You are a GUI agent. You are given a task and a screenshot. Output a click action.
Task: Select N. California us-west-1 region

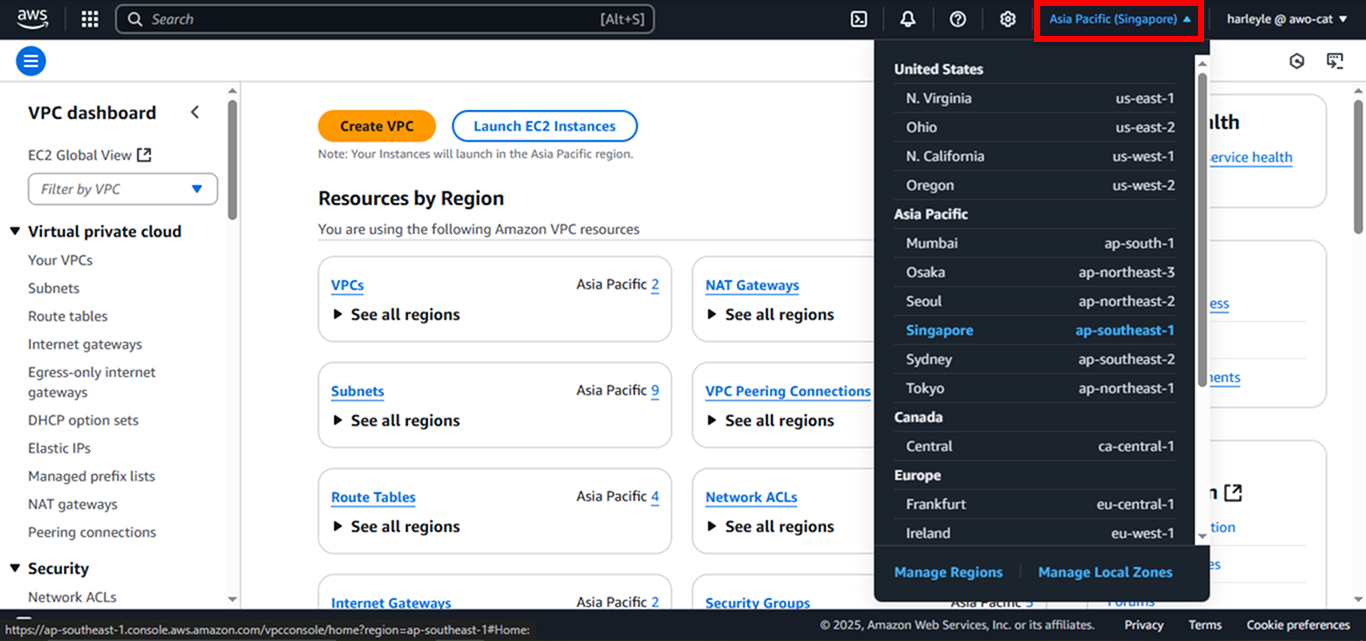coord(1035,156)
